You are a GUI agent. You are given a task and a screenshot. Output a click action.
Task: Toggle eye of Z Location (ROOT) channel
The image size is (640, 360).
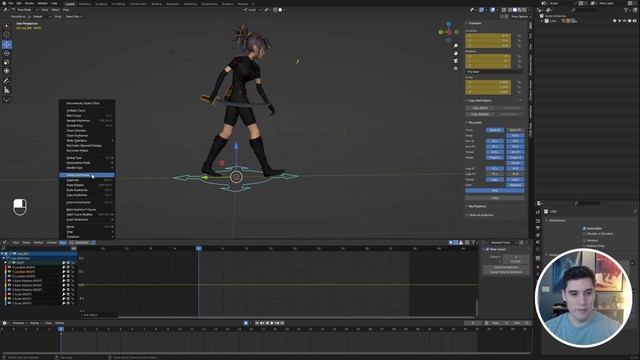tap(9, 276)
